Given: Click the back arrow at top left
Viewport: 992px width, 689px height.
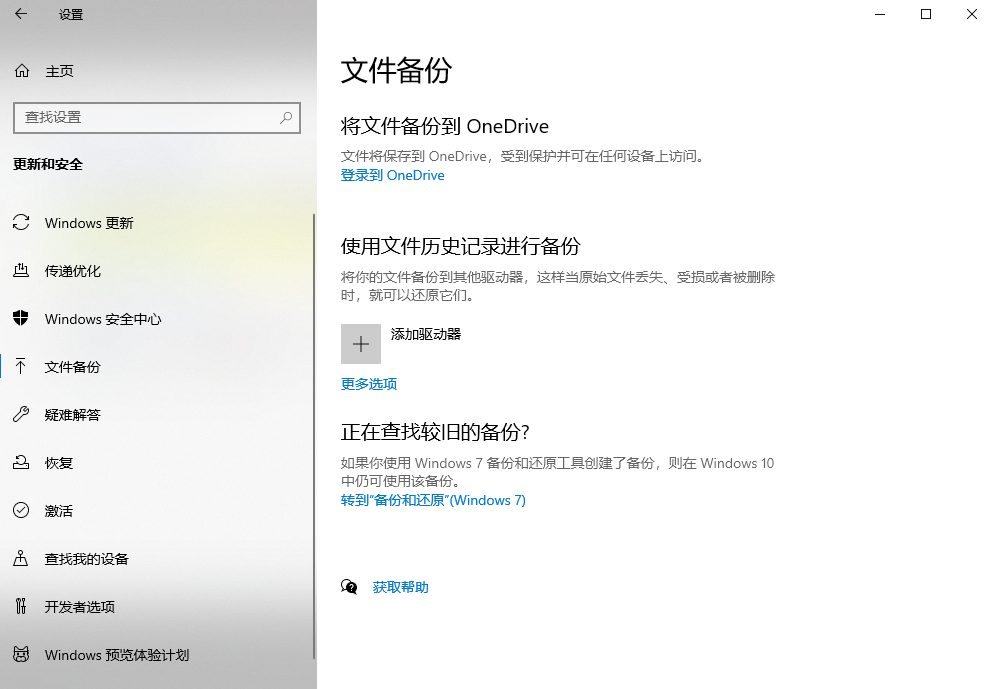Looking at the screenshot, I should tap(20, 14).
